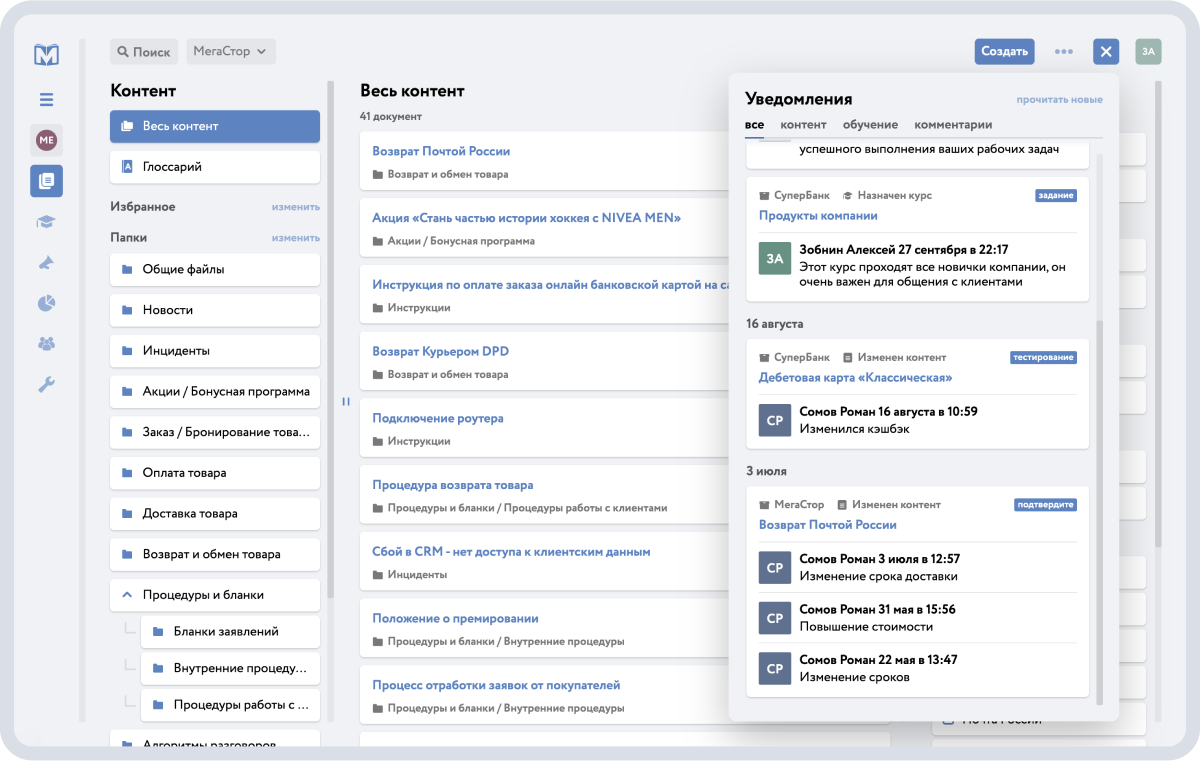Image resolution: width=1200 pixels, height=761 pixels.
Task: Click СР avatar beside 31 мая comment
Action: click(x=775, y=618)
